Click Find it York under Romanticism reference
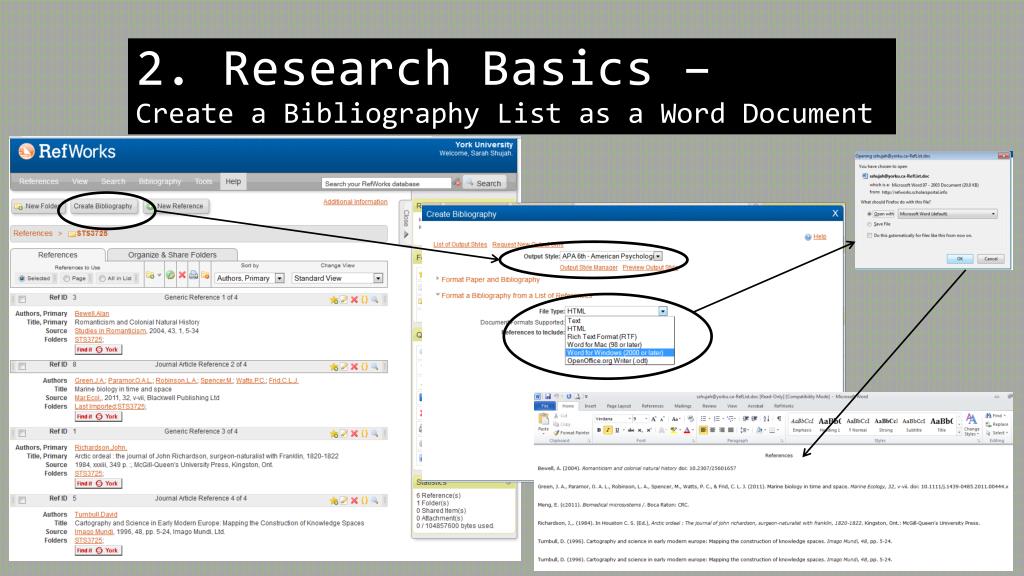1024x576 pixels. 98,349
